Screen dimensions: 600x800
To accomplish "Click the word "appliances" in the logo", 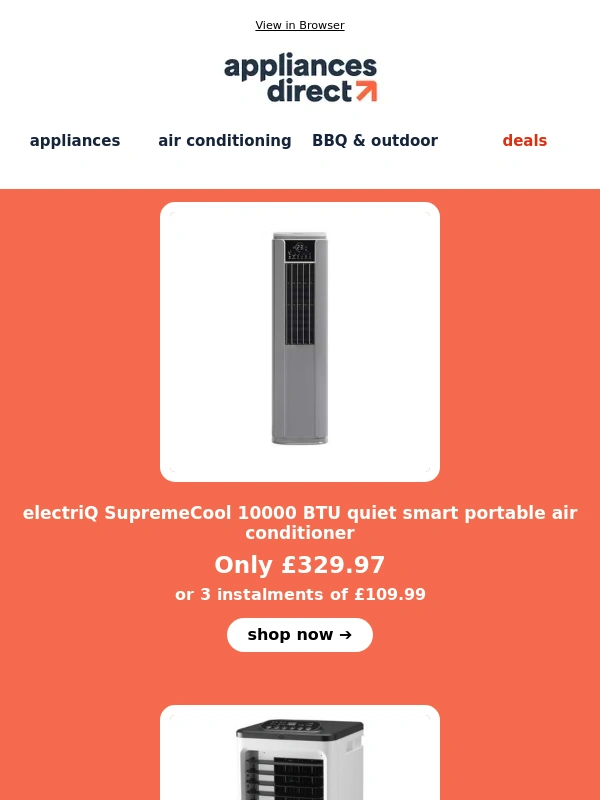I will click(300, 67).
